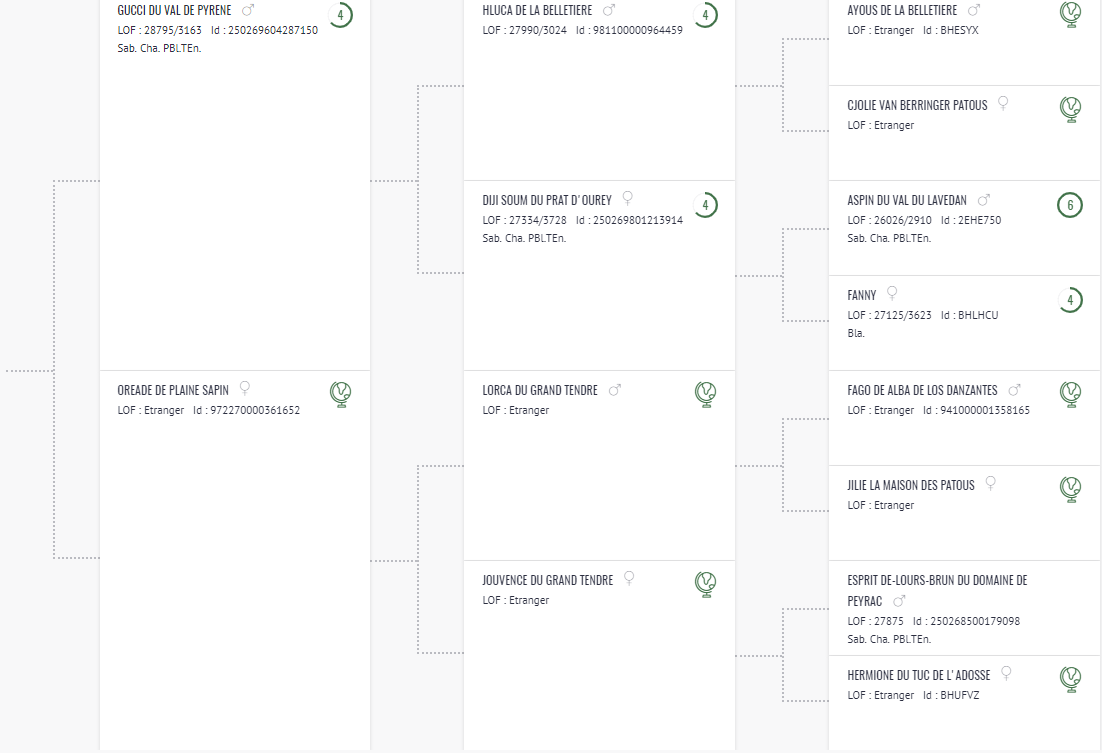Click the male symbol beside Lorca du Grand Tendre
Viewport: 1102px width, 753px height.
click(x=614, y=390)
